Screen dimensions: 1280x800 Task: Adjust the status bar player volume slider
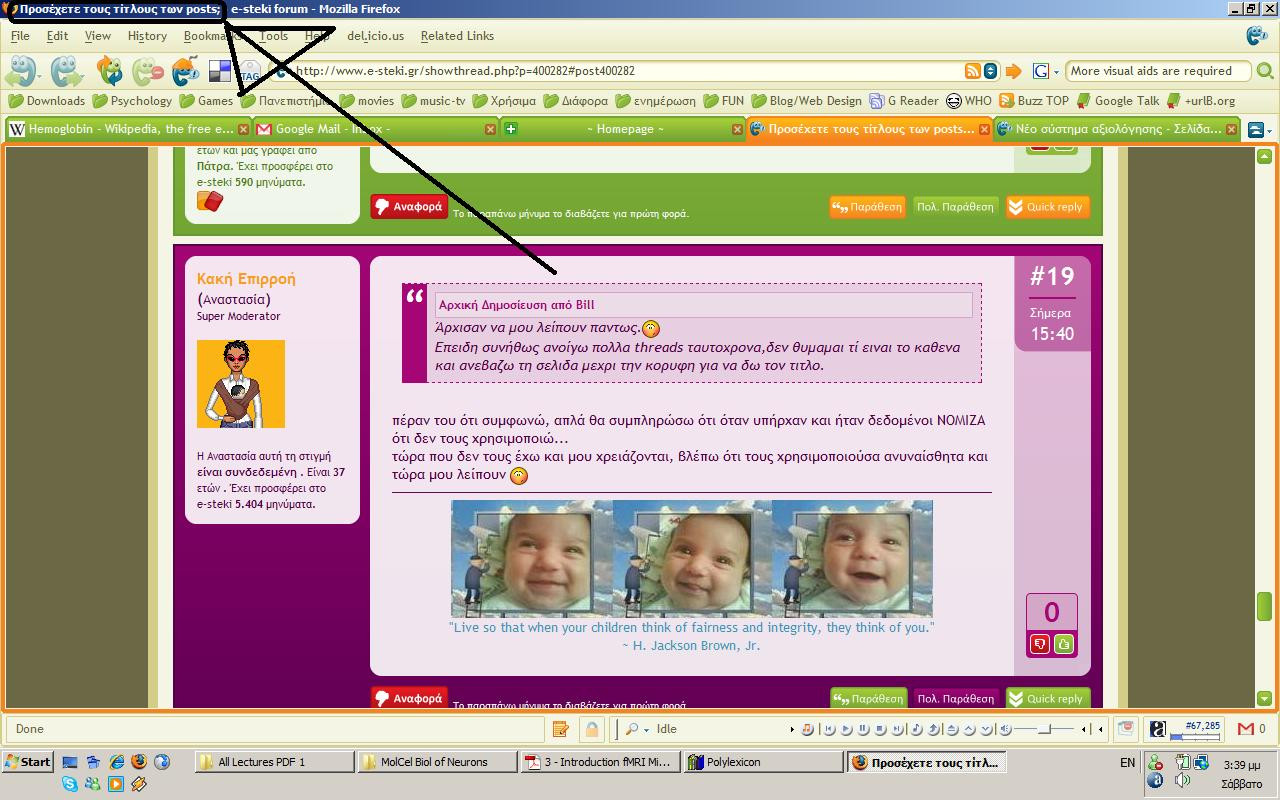(x=1045, y=729)
